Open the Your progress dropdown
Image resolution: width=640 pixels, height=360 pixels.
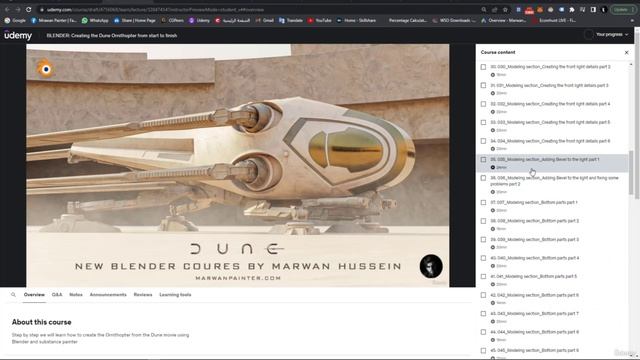click(611, 35)
